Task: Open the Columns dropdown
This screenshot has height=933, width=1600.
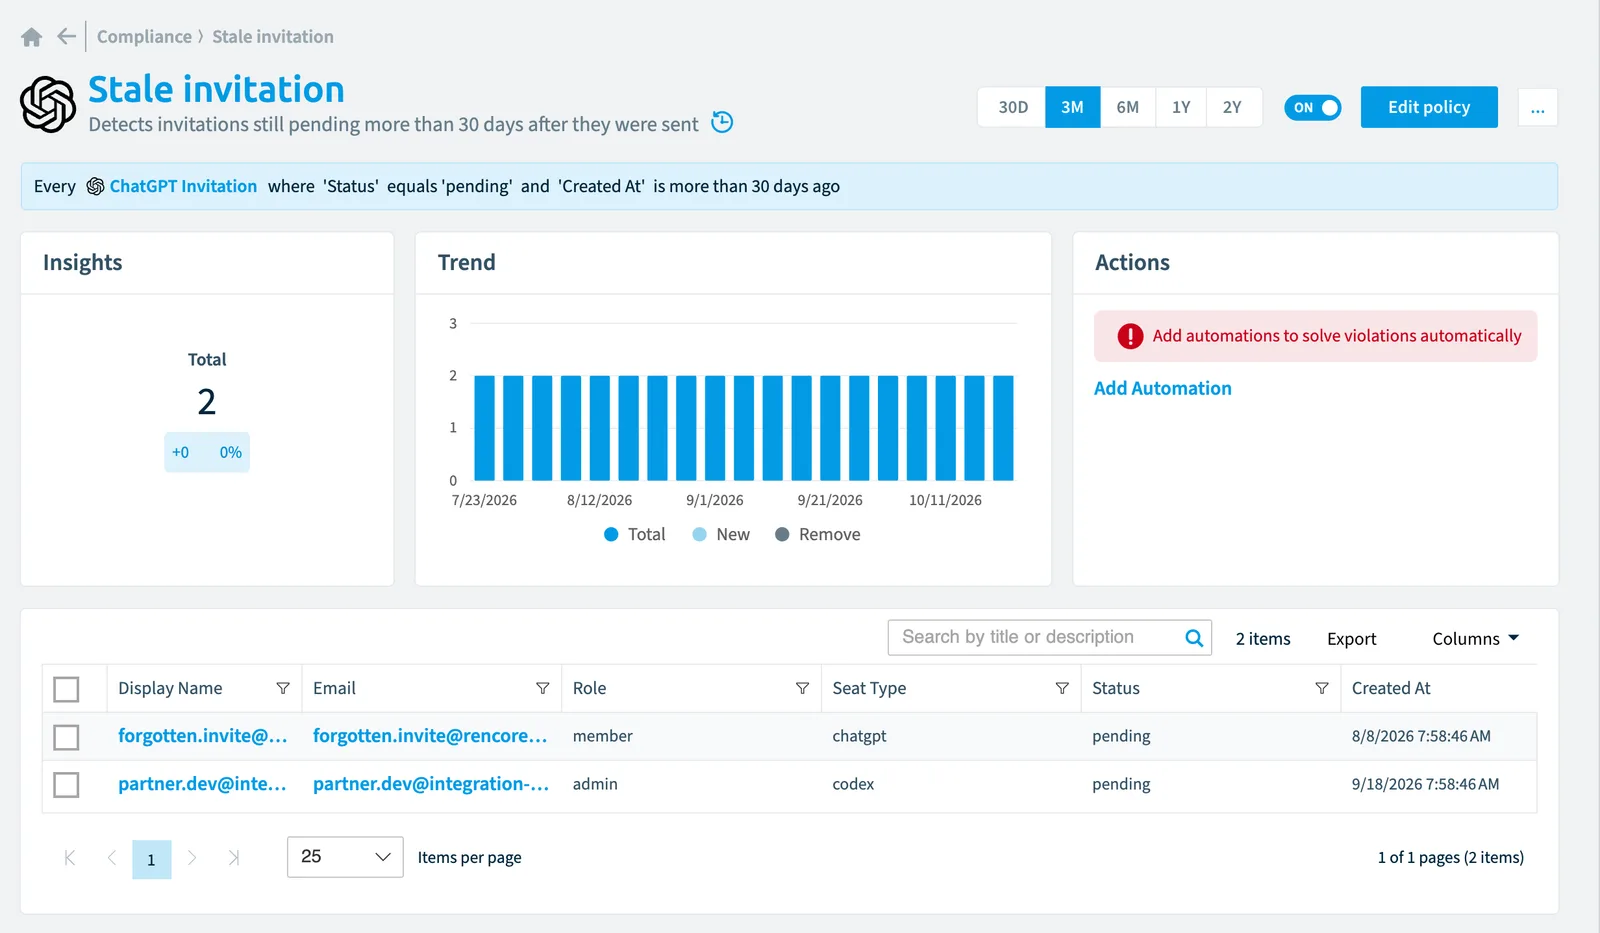Action: coord(1475,638)
